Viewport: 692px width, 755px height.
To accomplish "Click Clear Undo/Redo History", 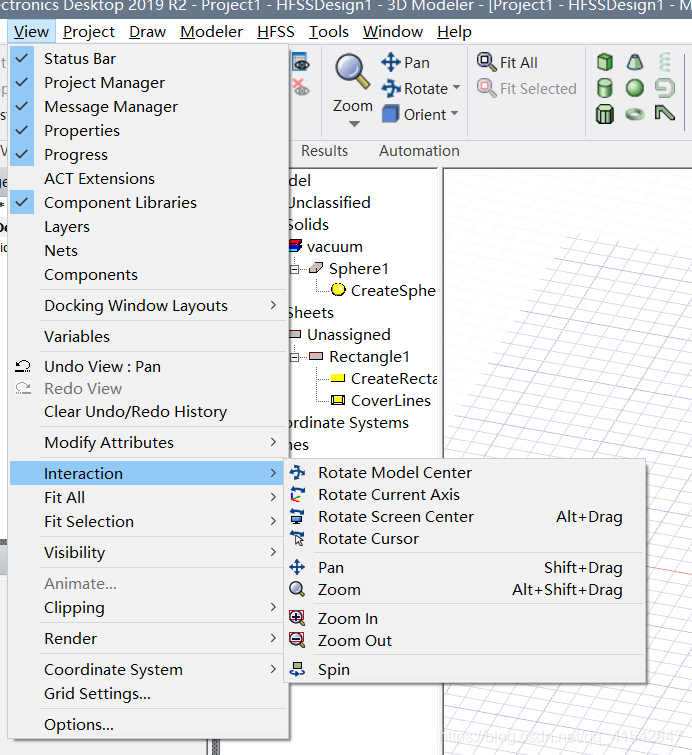I will click(x=149, y=412).
